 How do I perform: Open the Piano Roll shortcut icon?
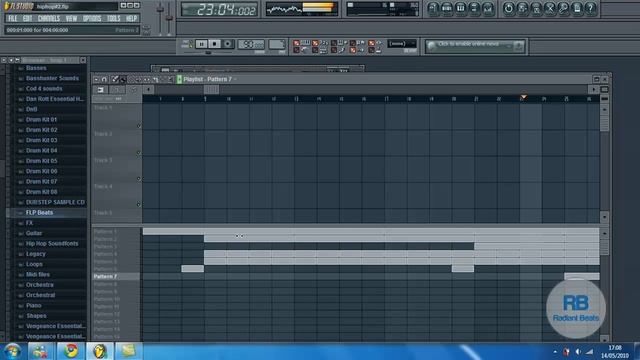460,8
